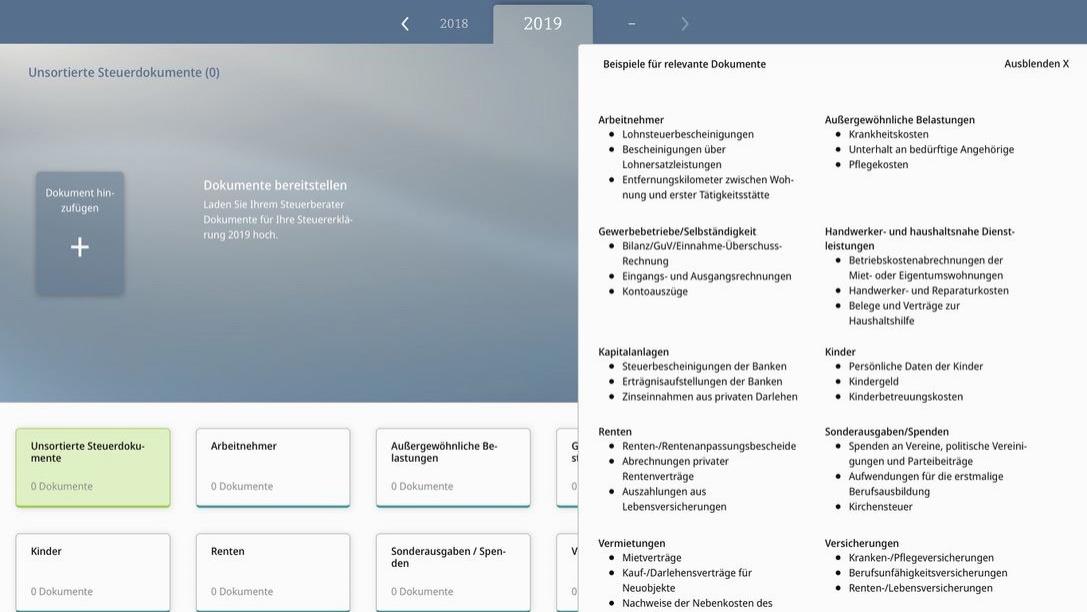Click the Dokument hinzufügen tile
The image size is (1087, 612).
pos(80,200)
